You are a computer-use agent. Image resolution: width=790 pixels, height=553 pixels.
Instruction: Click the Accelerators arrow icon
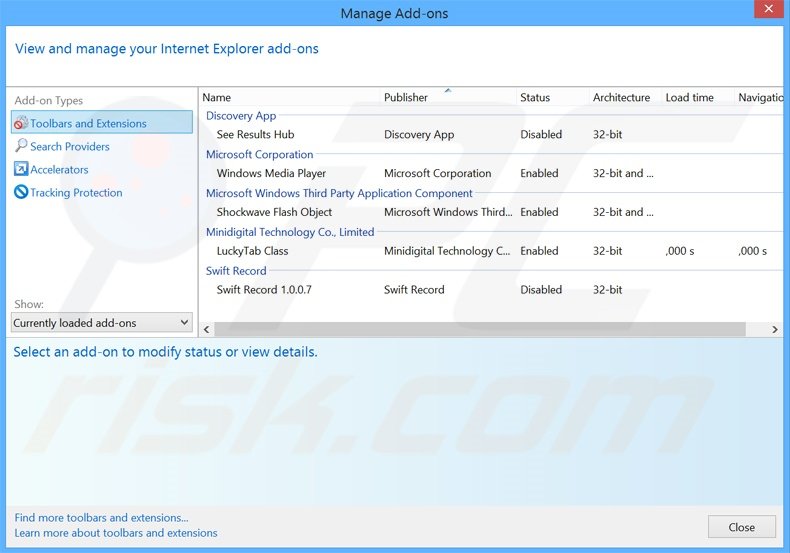coord(21,169)
